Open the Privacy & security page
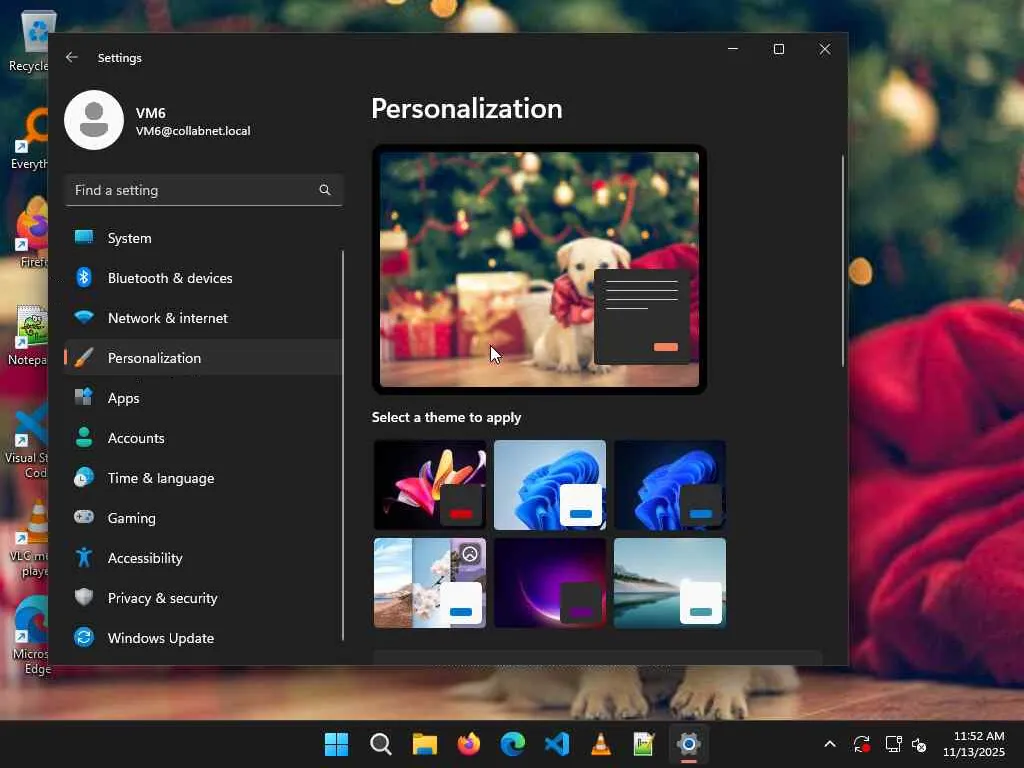1024x768 pixels. 162,598
